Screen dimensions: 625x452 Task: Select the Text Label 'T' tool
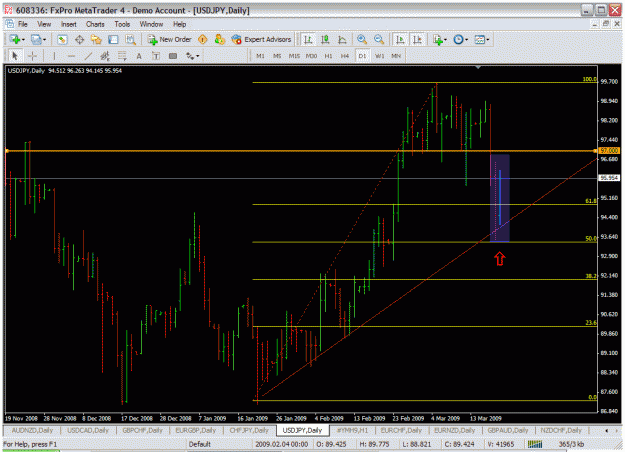pos(156,56)
